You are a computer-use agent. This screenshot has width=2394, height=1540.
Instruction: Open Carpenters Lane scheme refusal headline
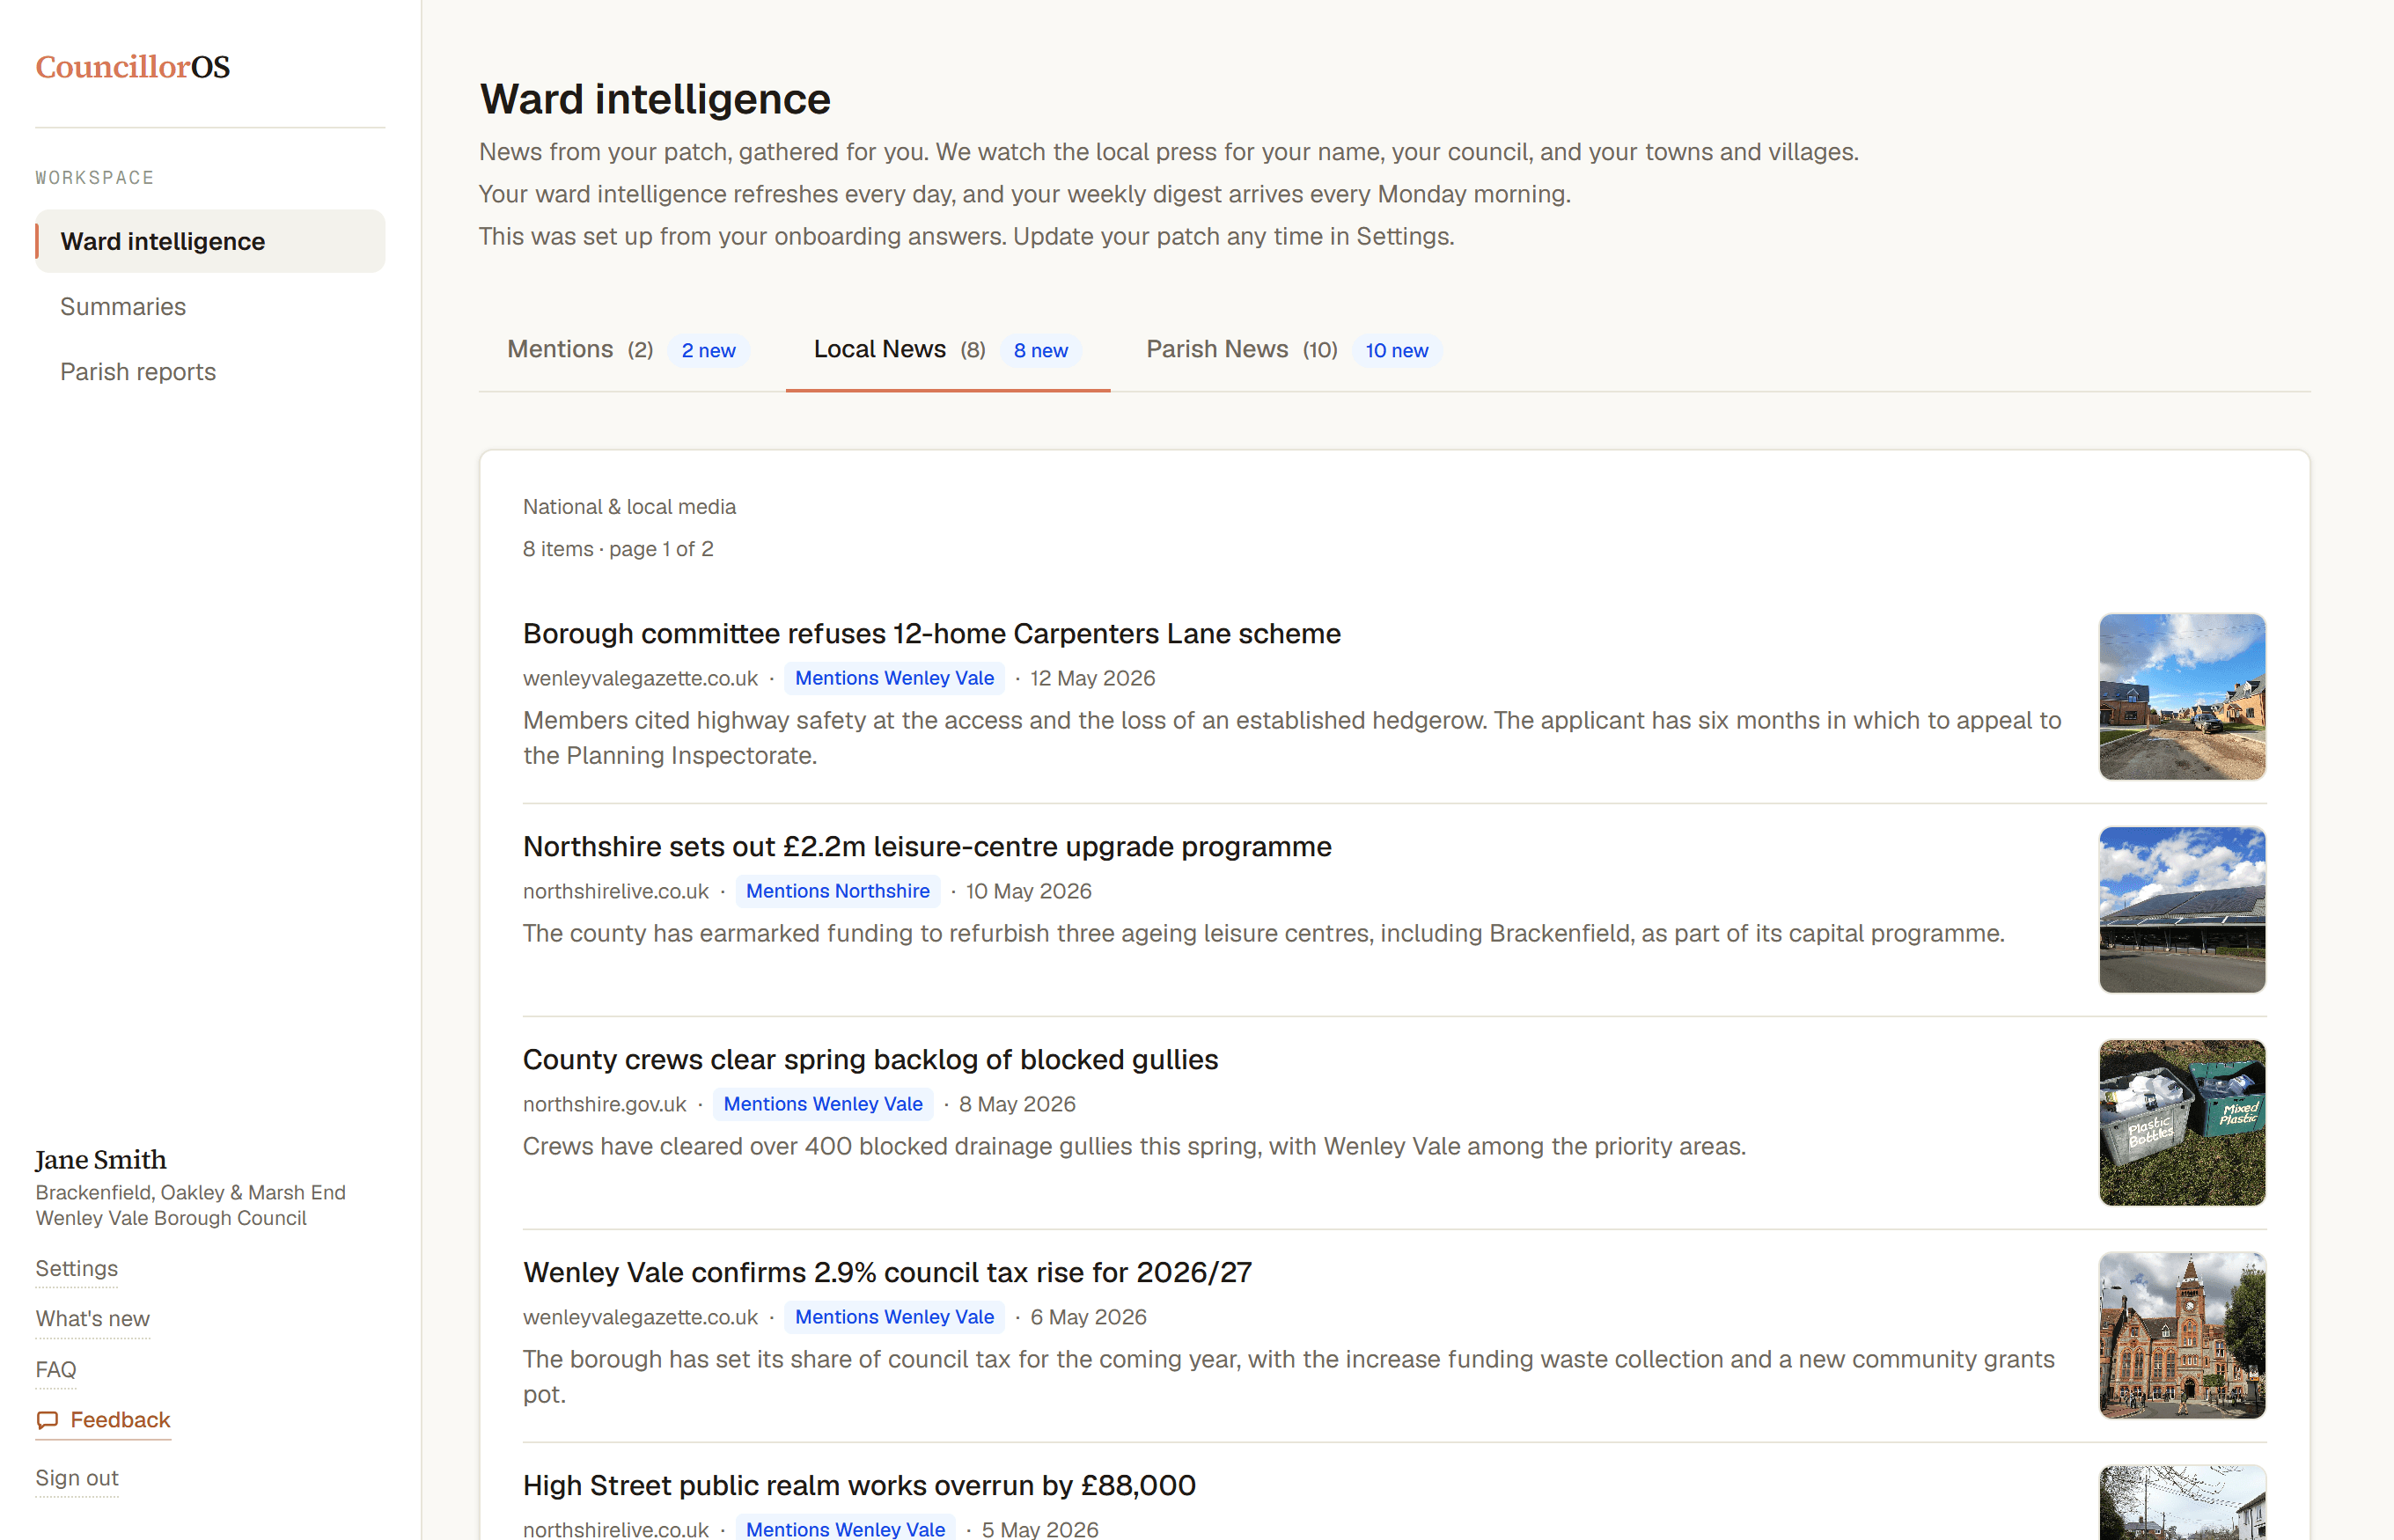tap(932, 633)
